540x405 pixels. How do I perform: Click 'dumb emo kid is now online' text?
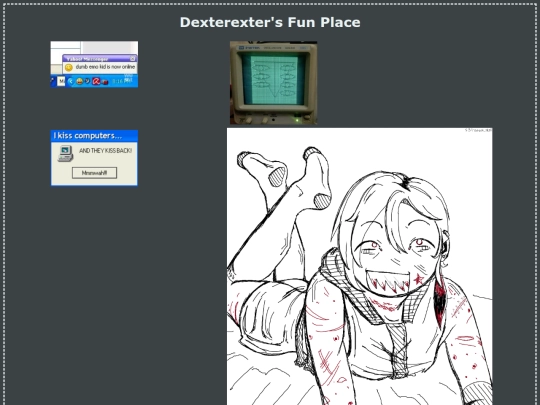click(x=105, y=67)
